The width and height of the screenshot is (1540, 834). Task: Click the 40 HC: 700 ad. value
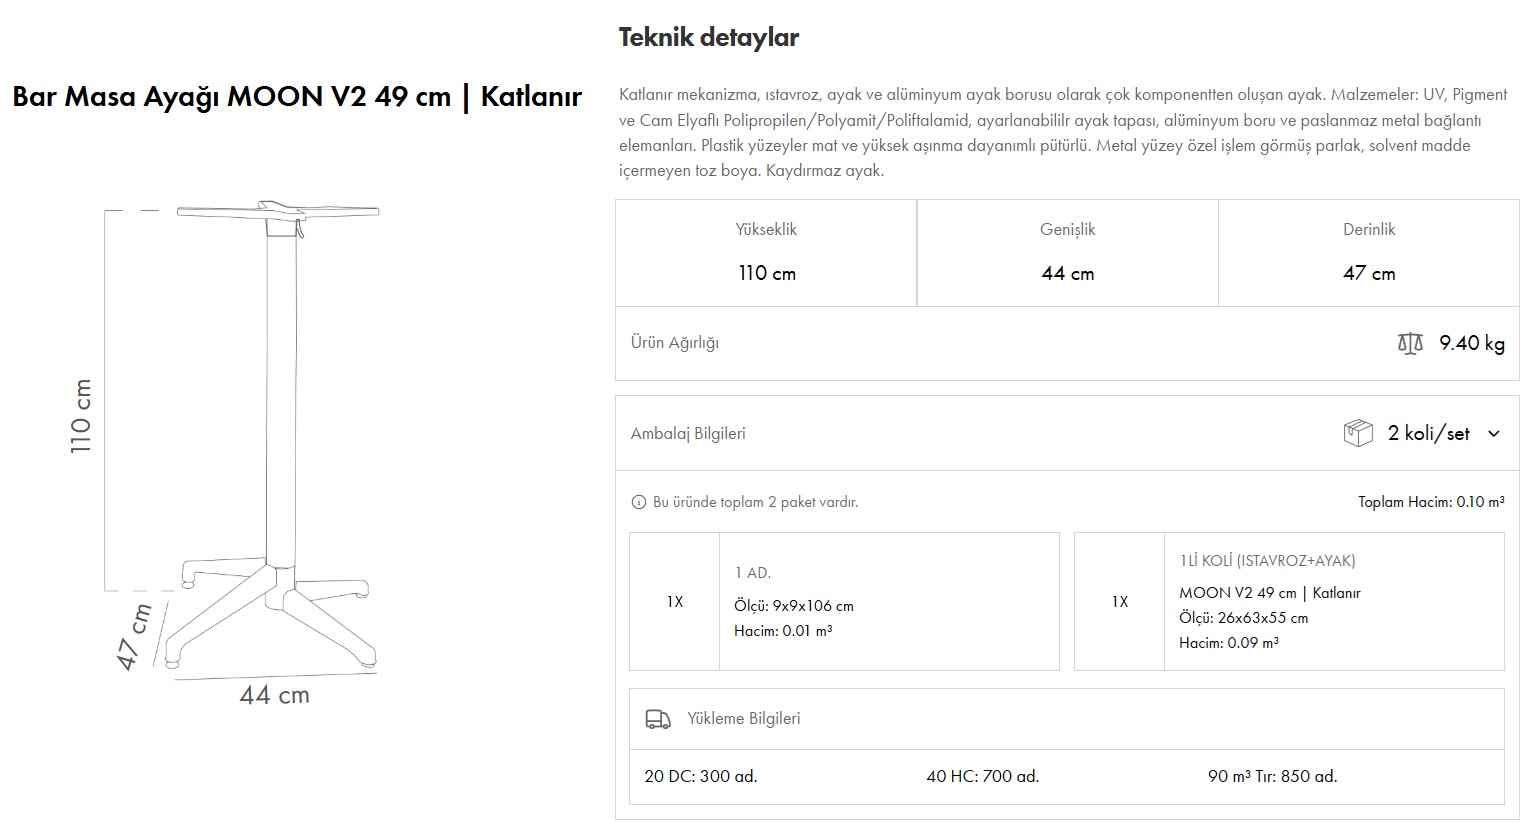point(983,776)
